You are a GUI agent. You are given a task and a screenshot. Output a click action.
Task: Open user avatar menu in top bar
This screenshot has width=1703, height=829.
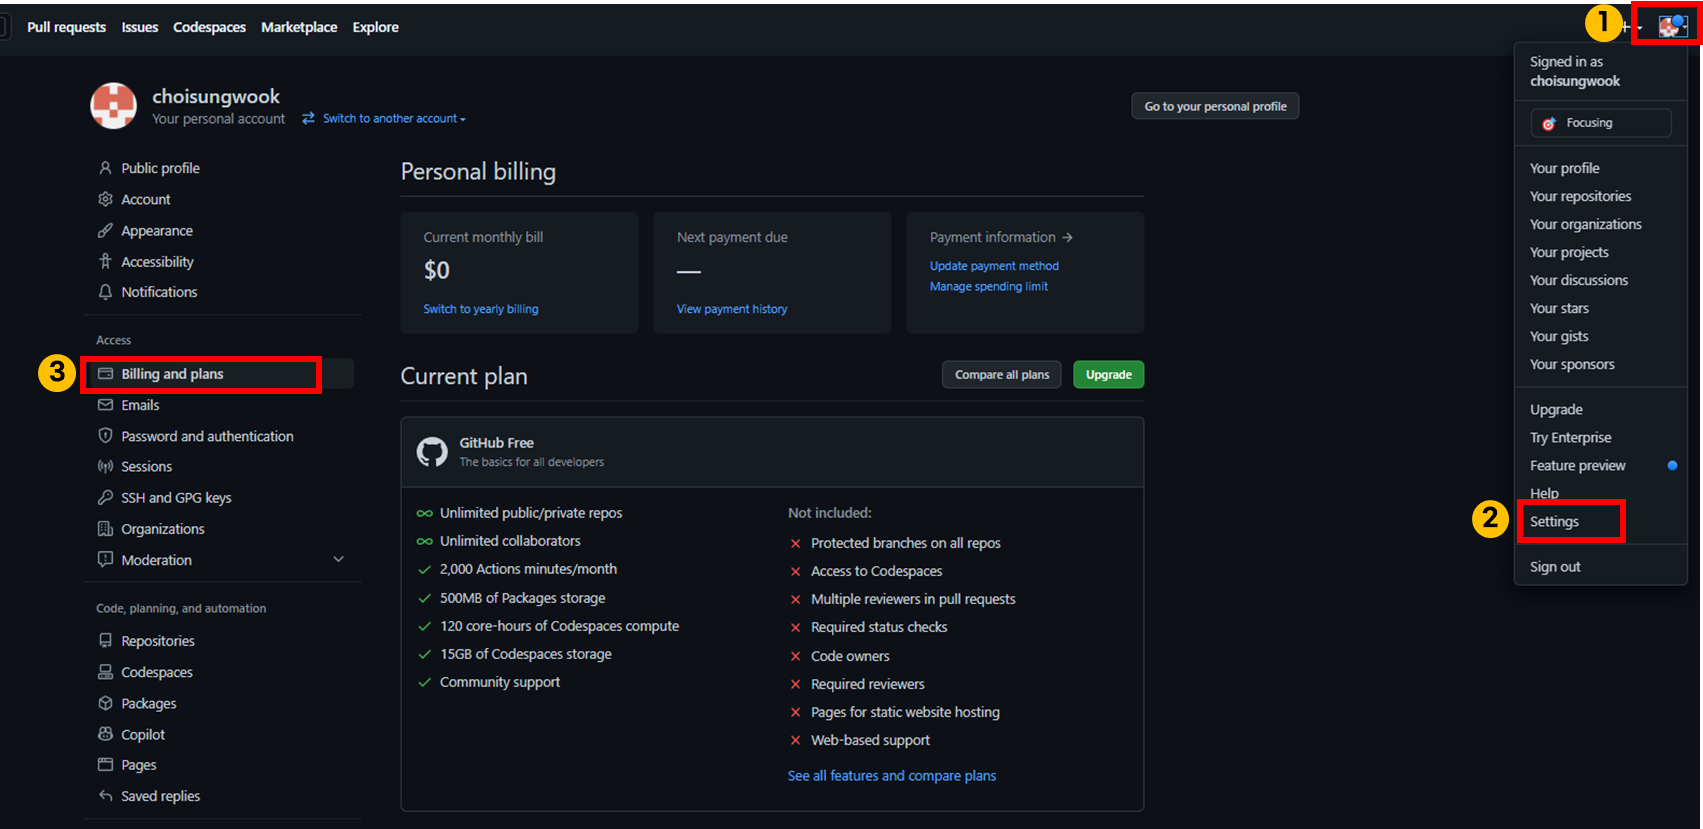[x=1673, y=27]
